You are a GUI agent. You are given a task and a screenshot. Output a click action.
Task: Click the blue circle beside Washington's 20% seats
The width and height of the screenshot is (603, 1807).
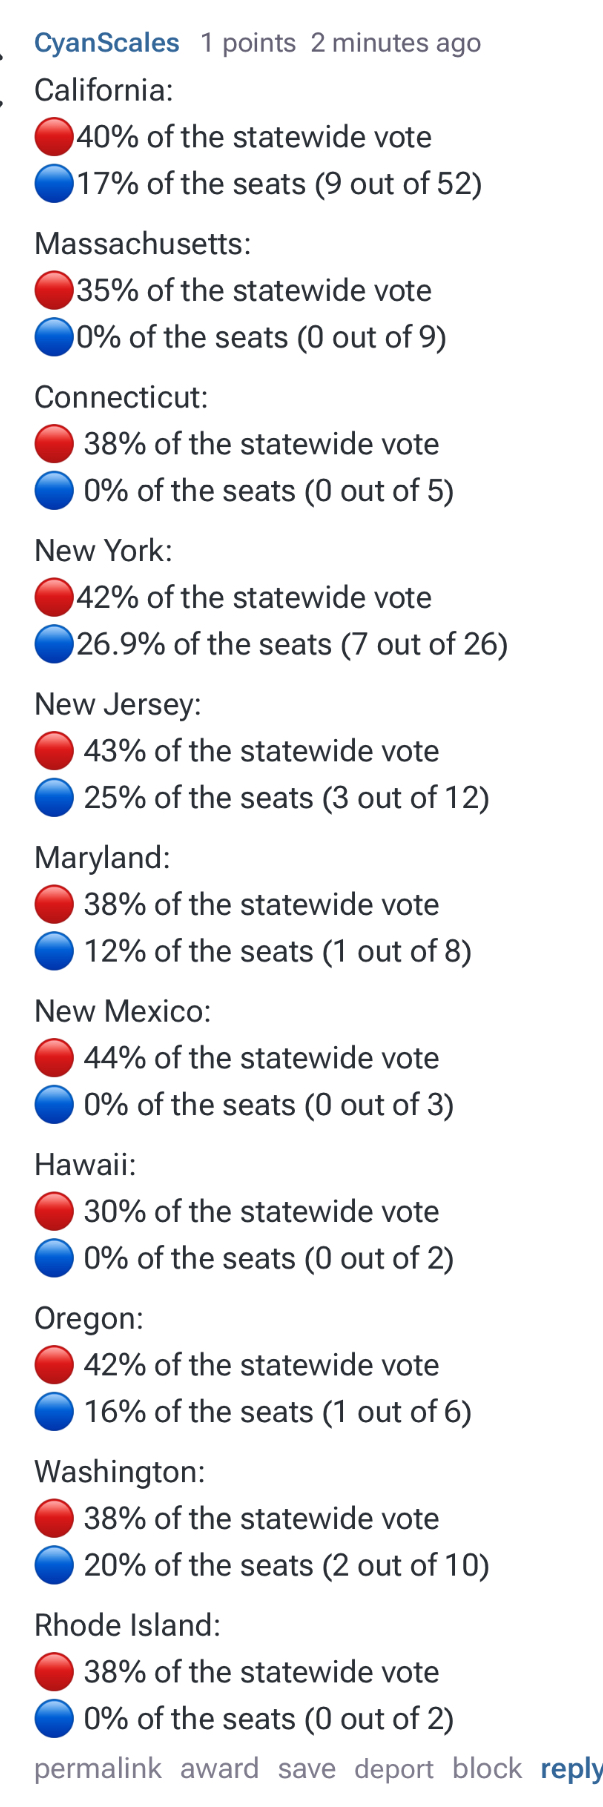54,1565
